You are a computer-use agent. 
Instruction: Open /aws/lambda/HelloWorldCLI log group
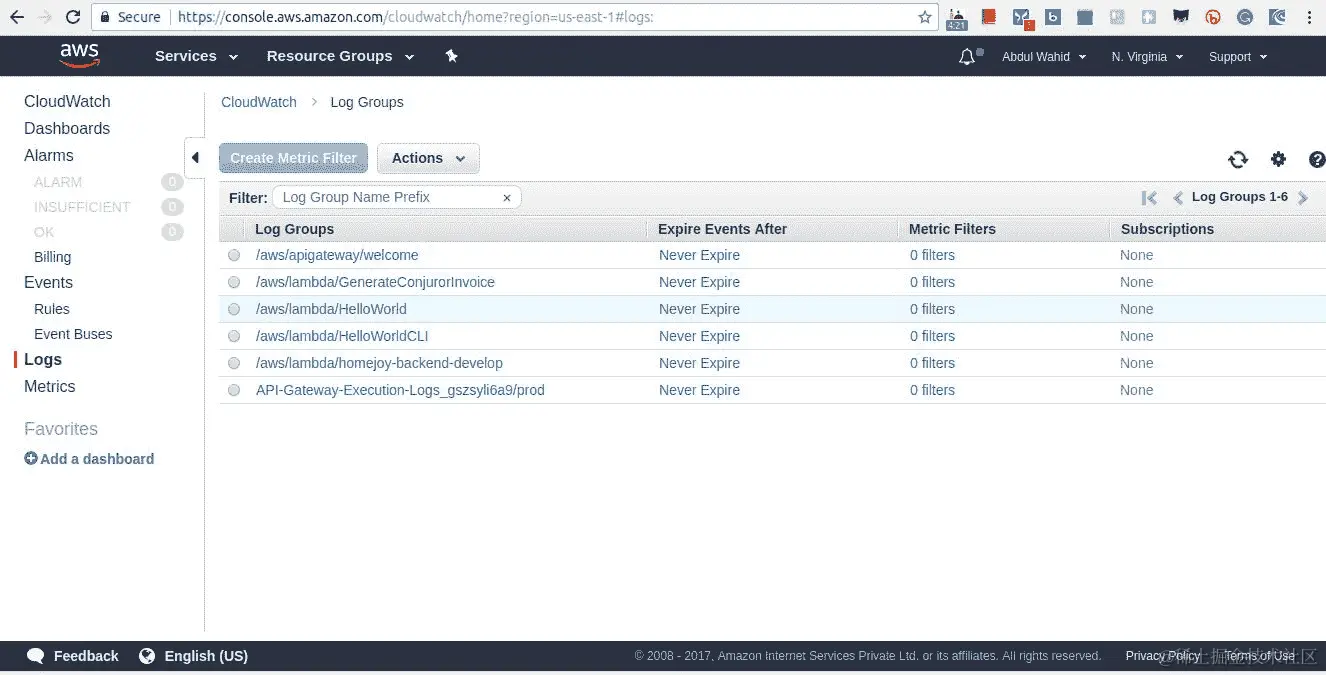coord(342,336)
